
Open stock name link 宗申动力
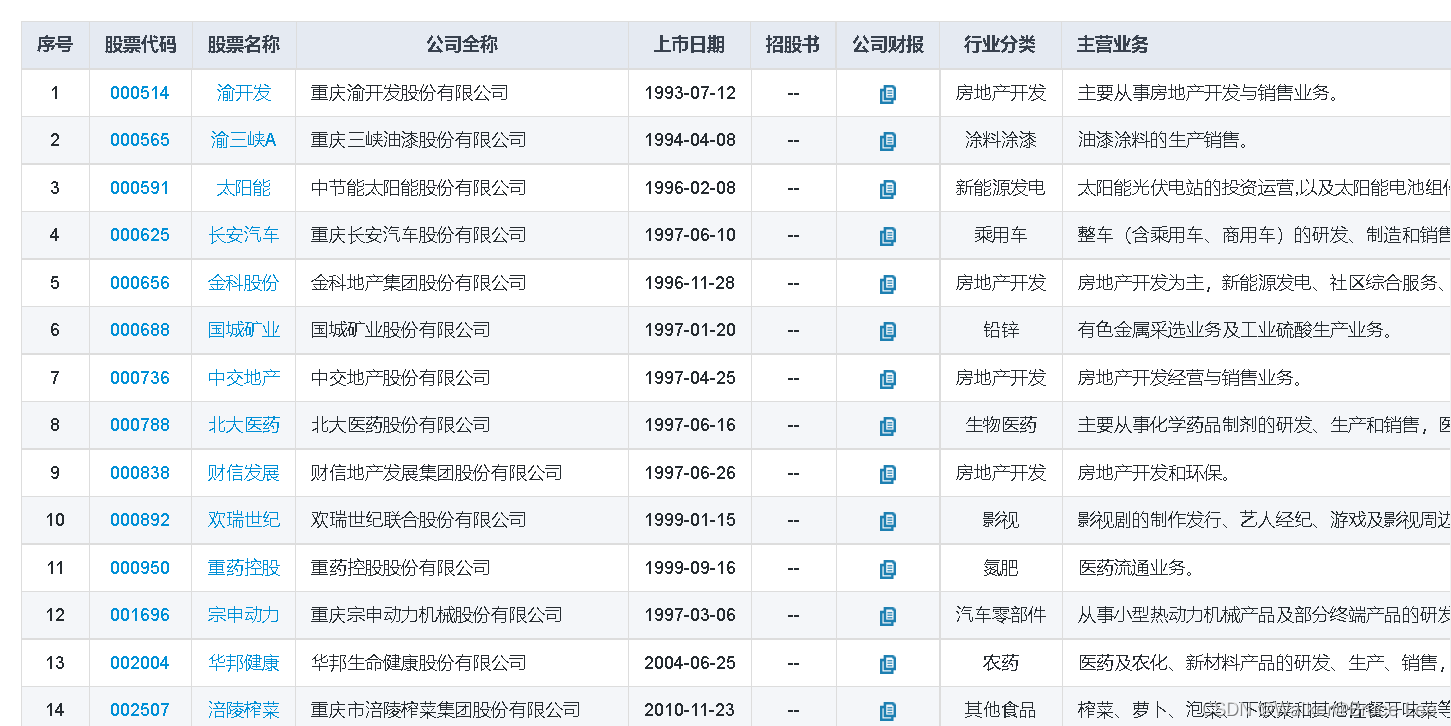244,615
